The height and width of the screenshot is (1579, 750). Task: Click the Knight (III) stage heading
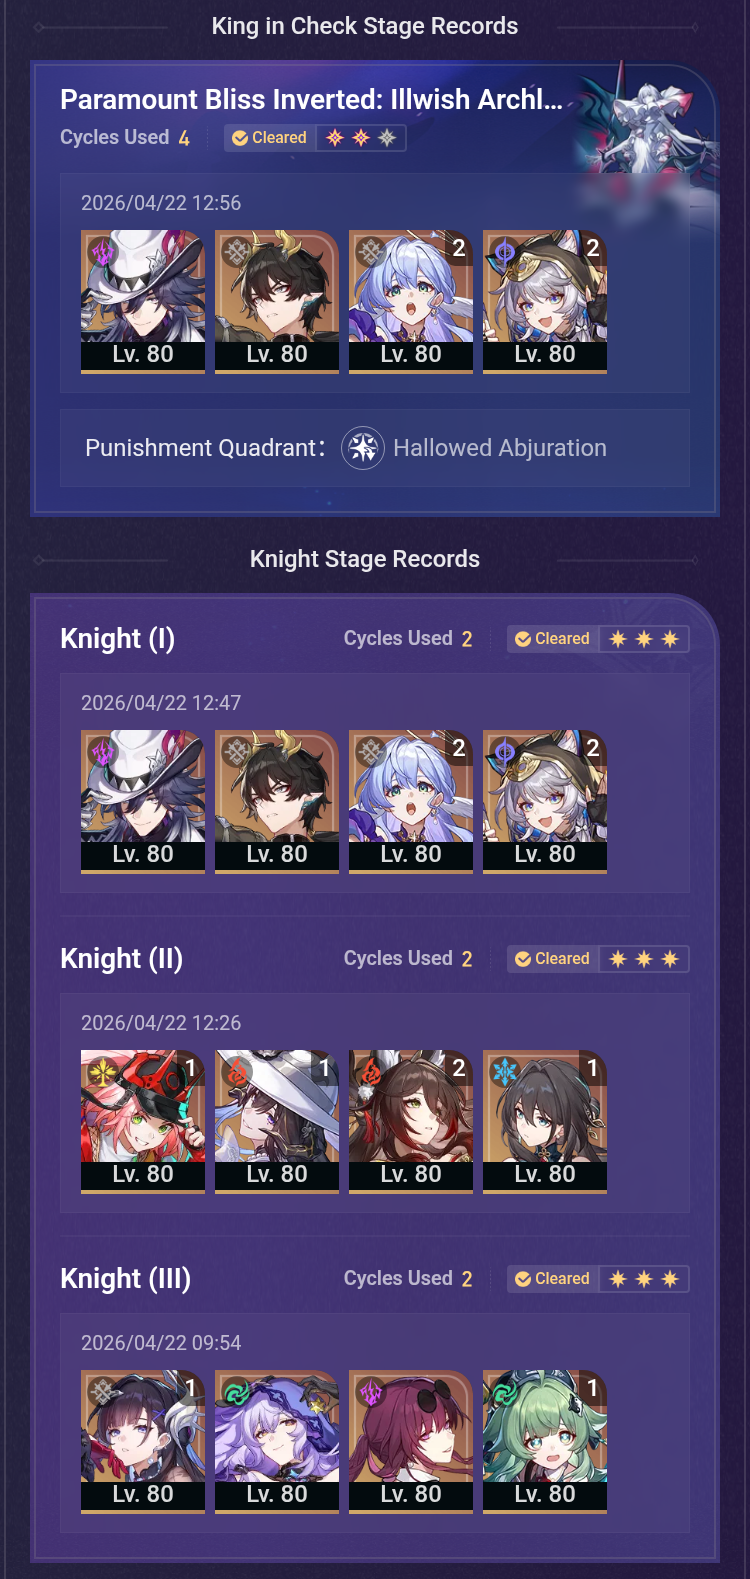126,1279
